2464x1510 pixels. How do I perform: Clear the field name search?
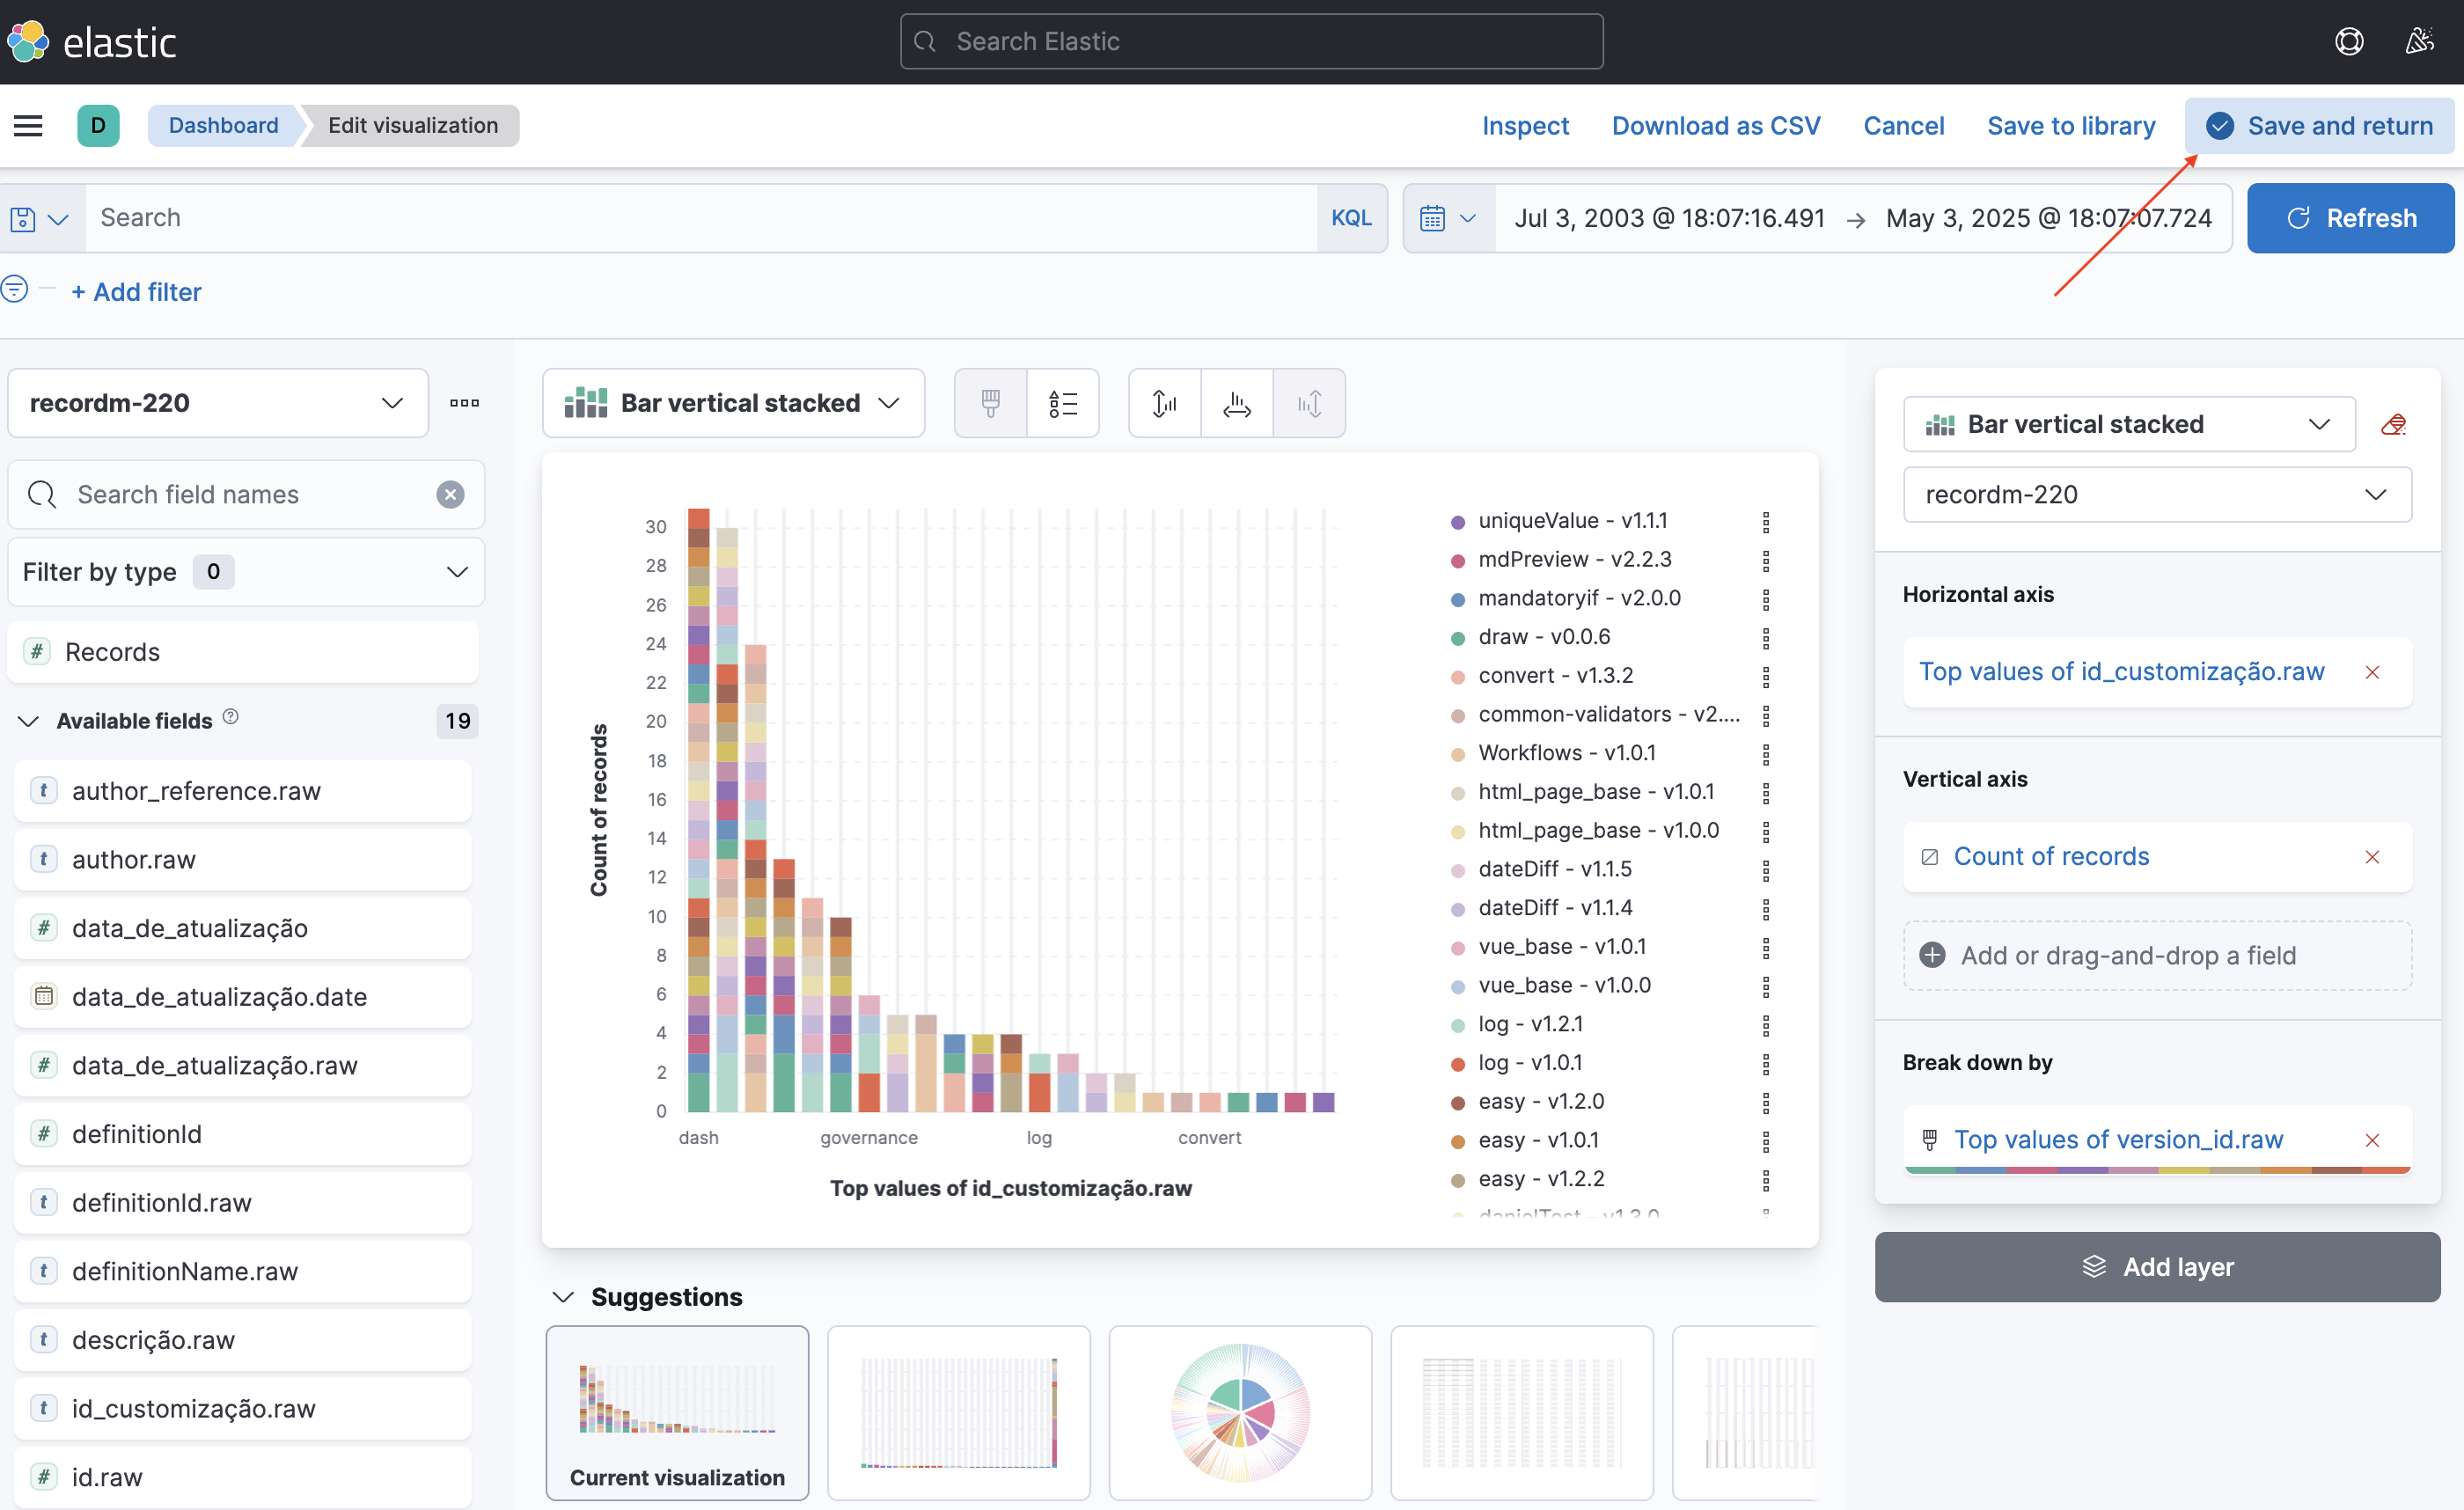click(x=450, y=495)
